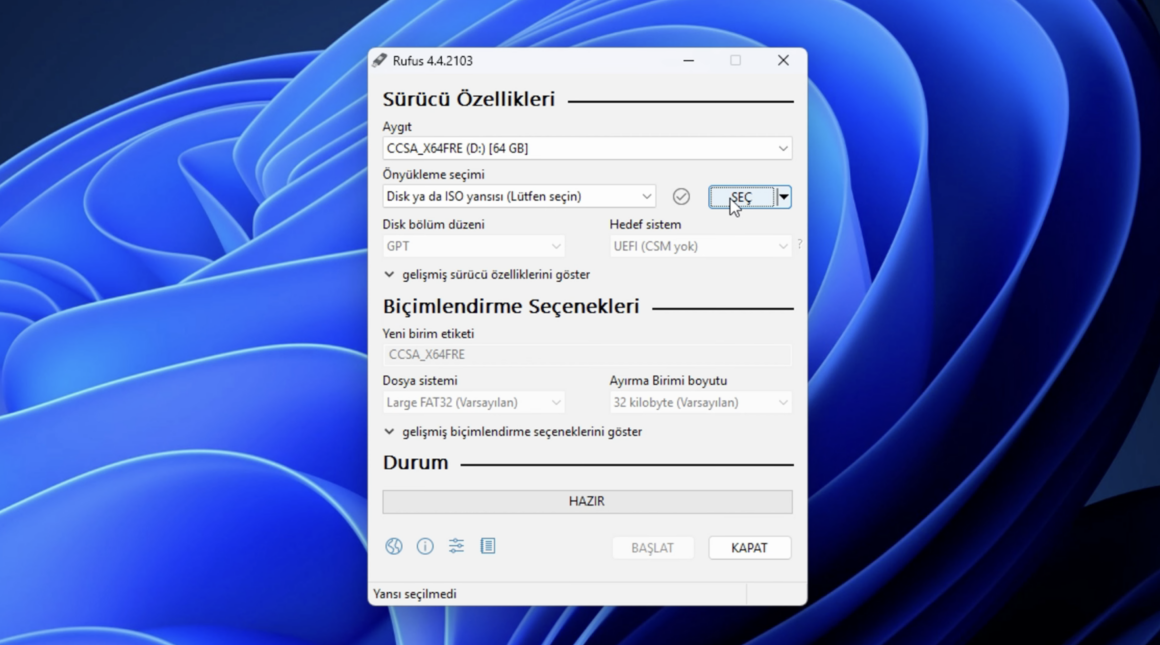Click the BAŞLAT start button
Viewport: 1160px width, 645px height.
click(652, 548)
